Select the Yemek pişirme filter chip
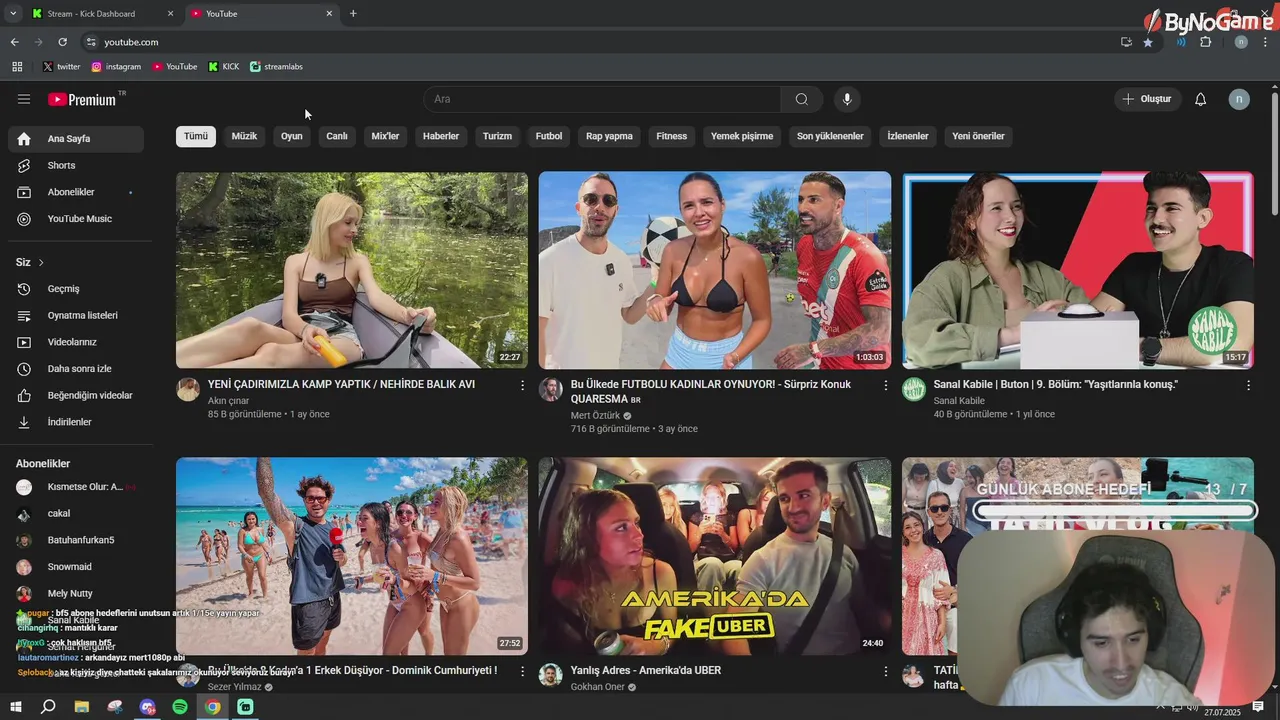The image size is (1280, 720). (x=742, y=136)
